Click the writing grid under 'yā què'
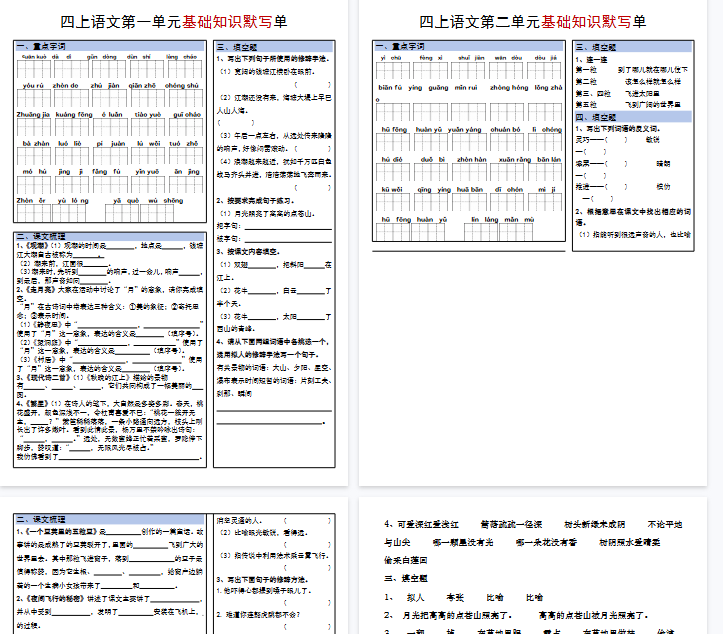The height and width of the screenshot is (634, 723). tap(122, 213)
